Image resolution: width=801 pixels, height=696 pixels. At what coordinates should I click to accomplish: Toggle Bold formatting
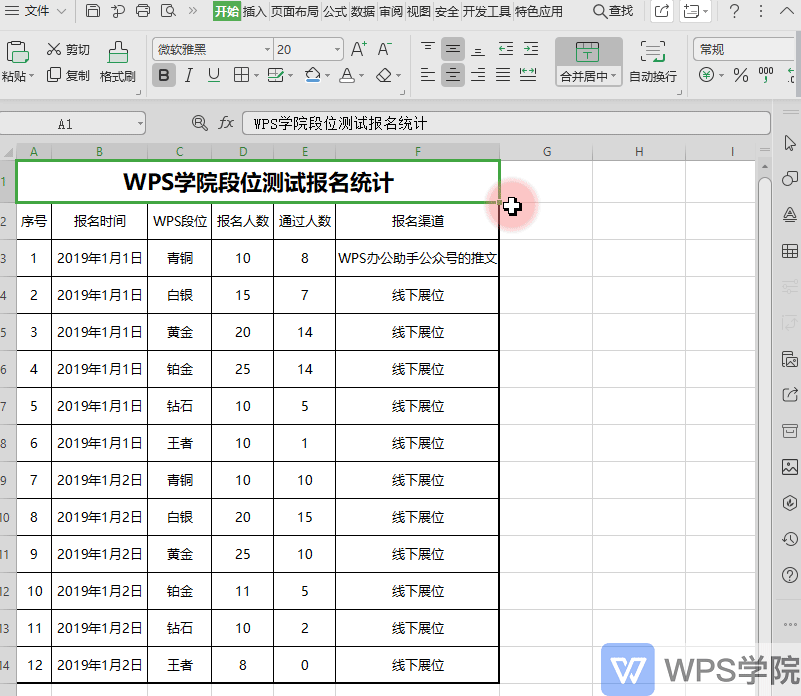[163, 76]
